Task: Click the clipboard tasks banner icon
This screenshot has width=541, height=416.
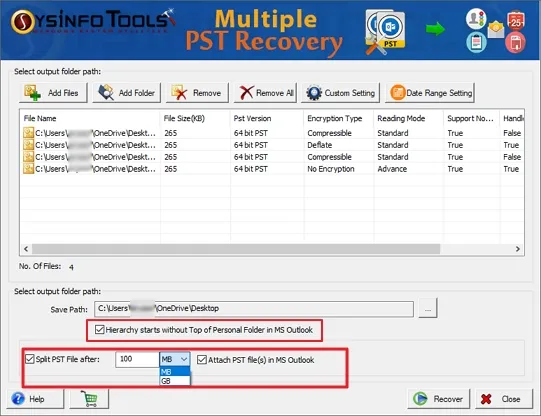Action: click(x=476, y=42)
